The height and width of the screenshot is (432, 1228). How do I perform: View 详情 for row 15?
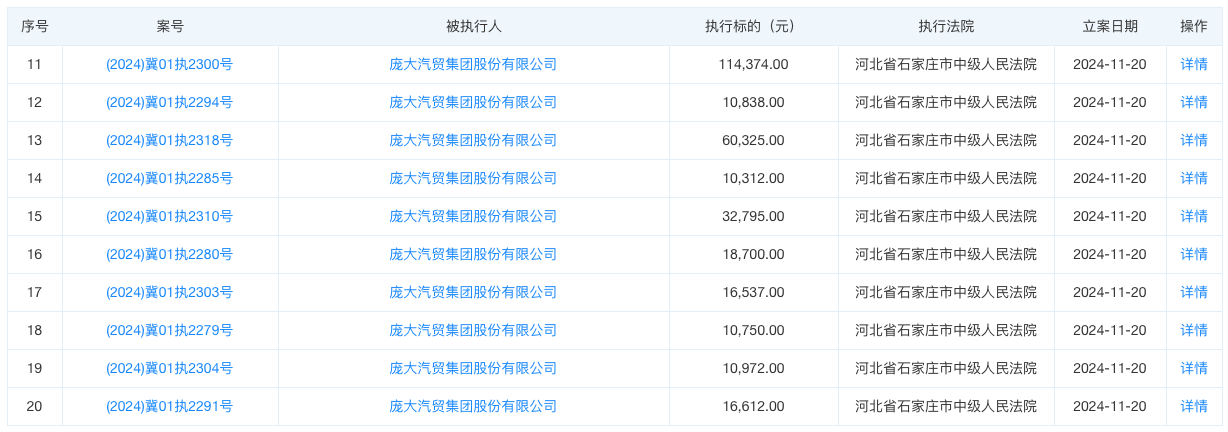click(1194, 216)
